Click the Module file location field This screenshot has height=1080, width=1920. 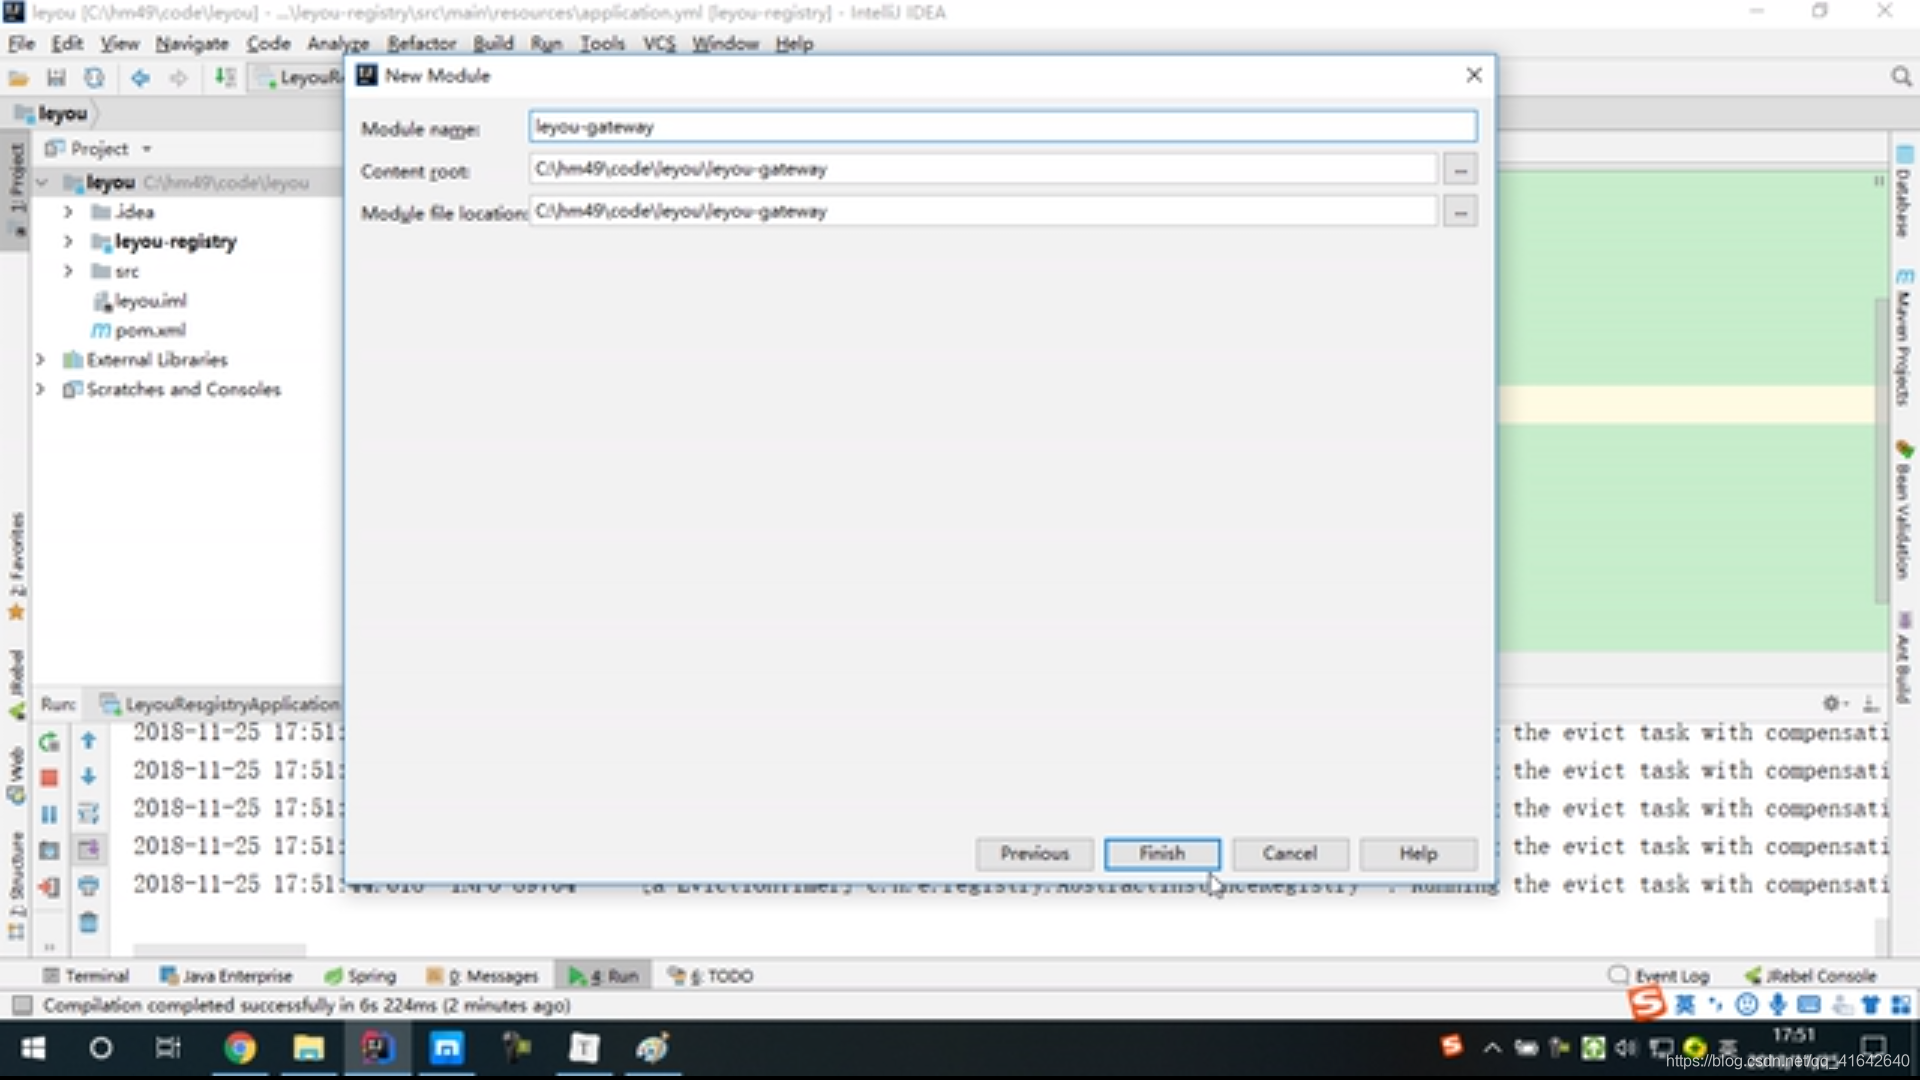click(x=983, y=211)
